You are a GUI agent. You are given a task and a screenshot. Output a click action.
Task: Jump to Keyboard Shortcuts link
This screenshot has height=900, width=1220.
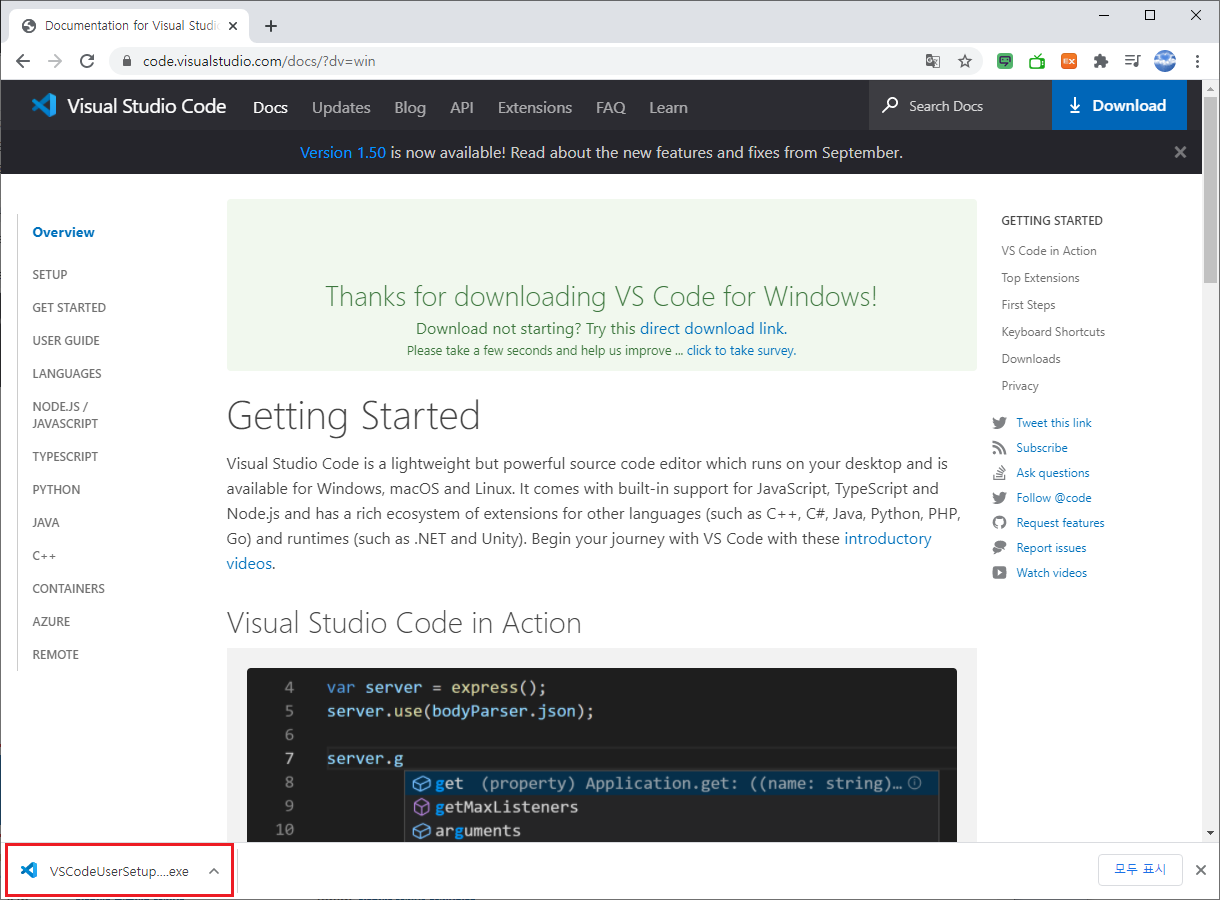point(1053,332)
